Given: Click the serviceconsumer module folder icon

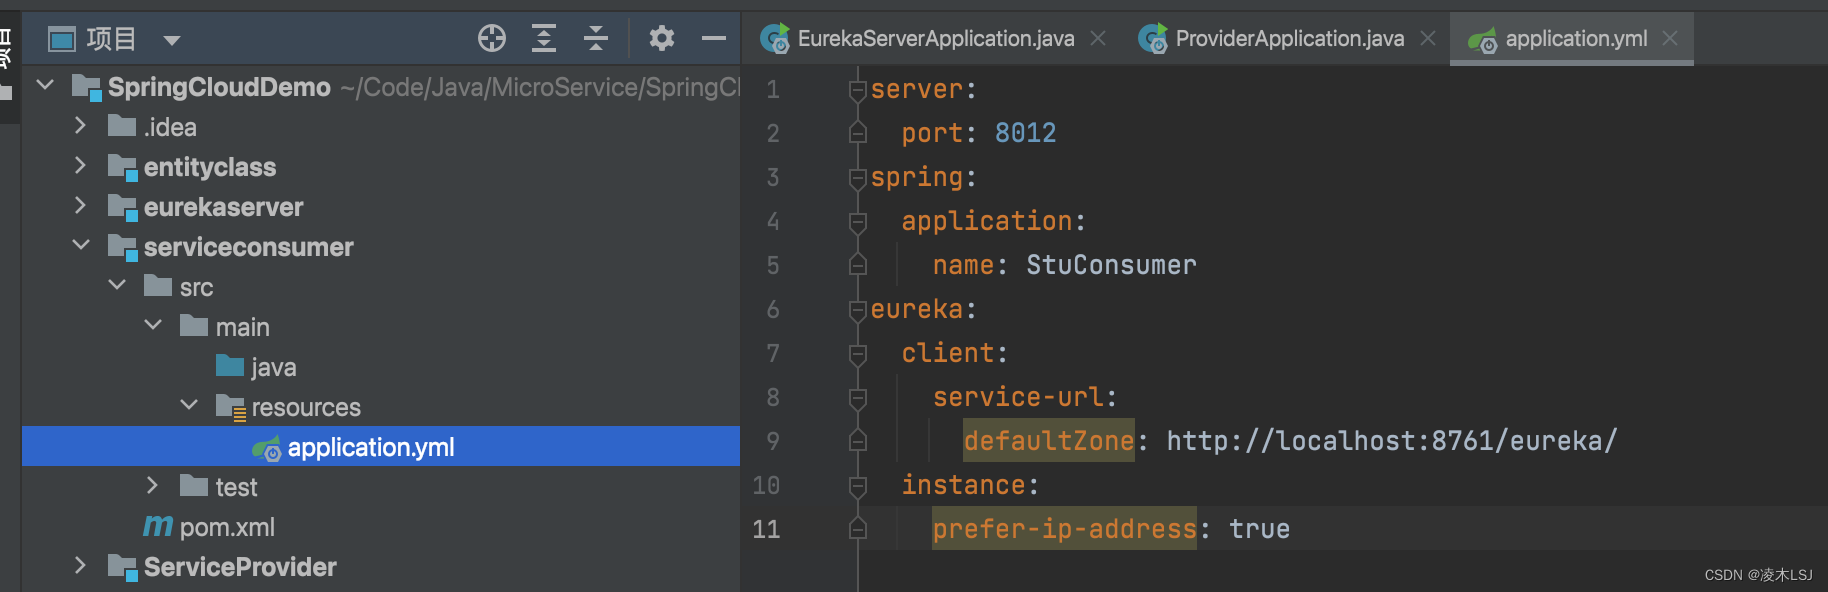Looking at the screenshot, I should [123, 247].
